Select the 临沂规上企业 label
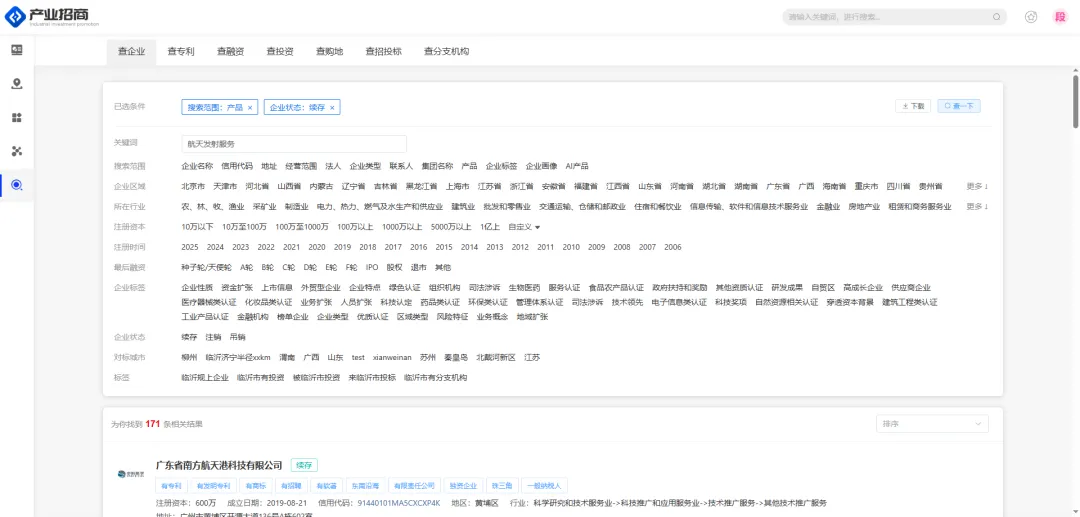This screenshot has height=517, width=1080. (x=205, y=378)
